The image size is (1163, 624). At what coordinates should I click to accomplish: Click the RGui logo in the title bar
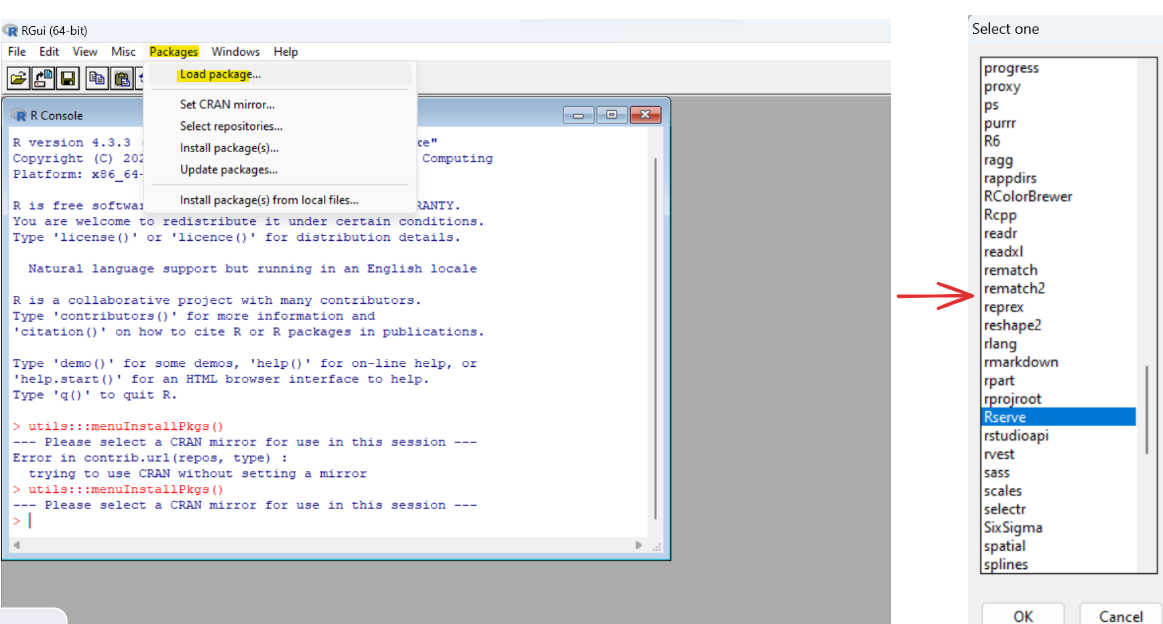[x=10, y=30]
